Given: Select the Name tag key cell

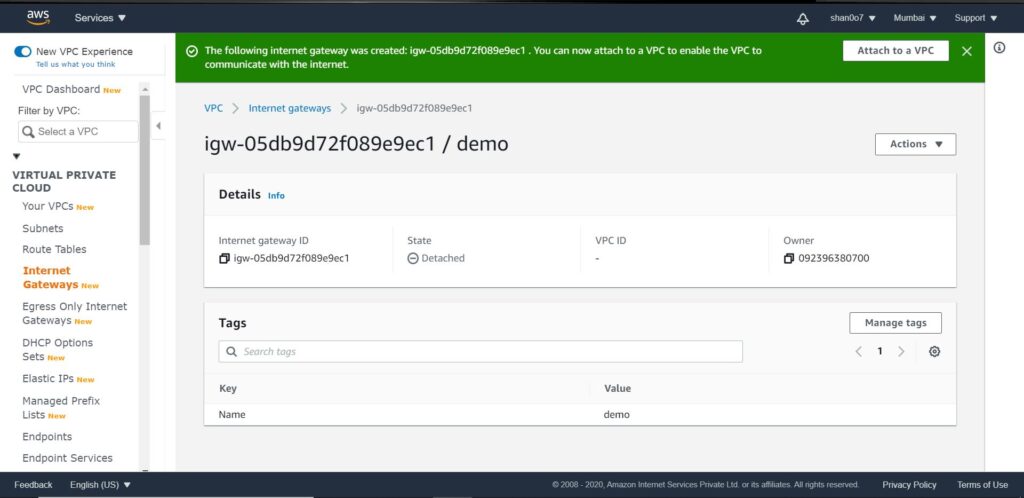Looking at the screenshot, I should pyautogui.click(x=232, y=414).
